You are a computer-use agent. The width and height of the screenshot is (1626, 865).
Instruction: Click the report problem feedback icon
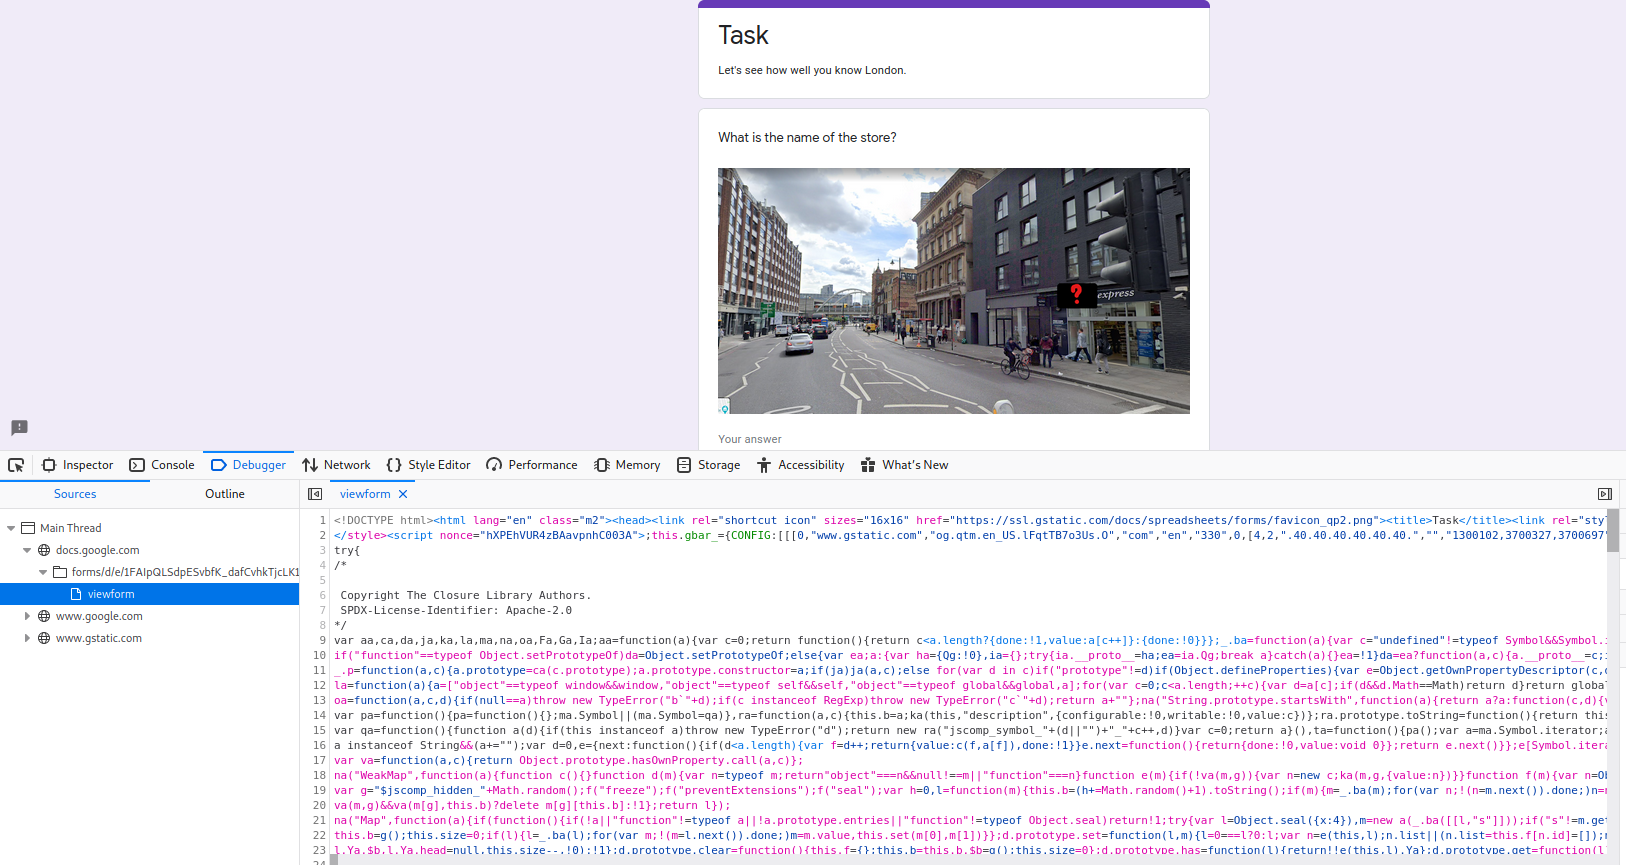pyautogui.click(x=19, y=428)
